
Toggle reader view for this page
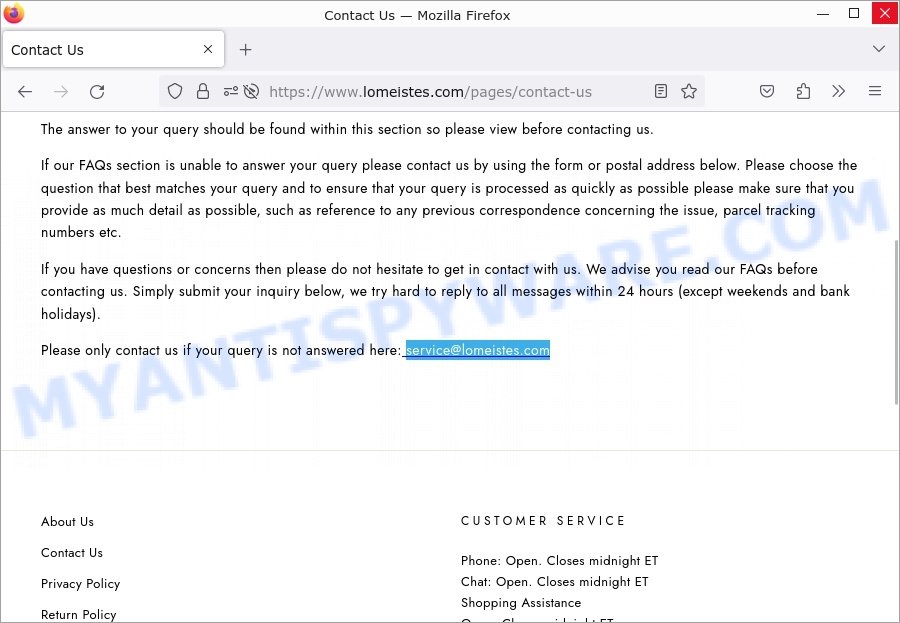coord(661,91)
